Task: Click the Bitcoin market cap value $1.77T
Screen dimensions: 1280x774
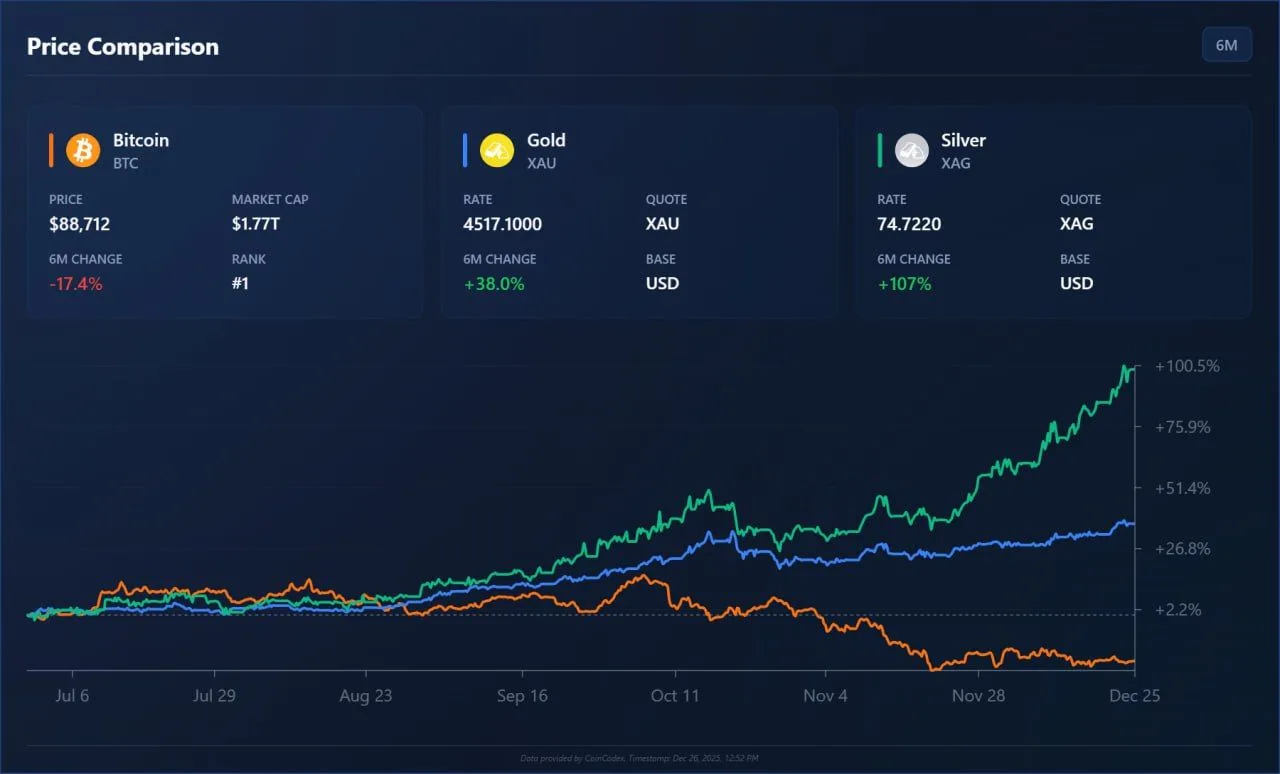Action: 258,224
